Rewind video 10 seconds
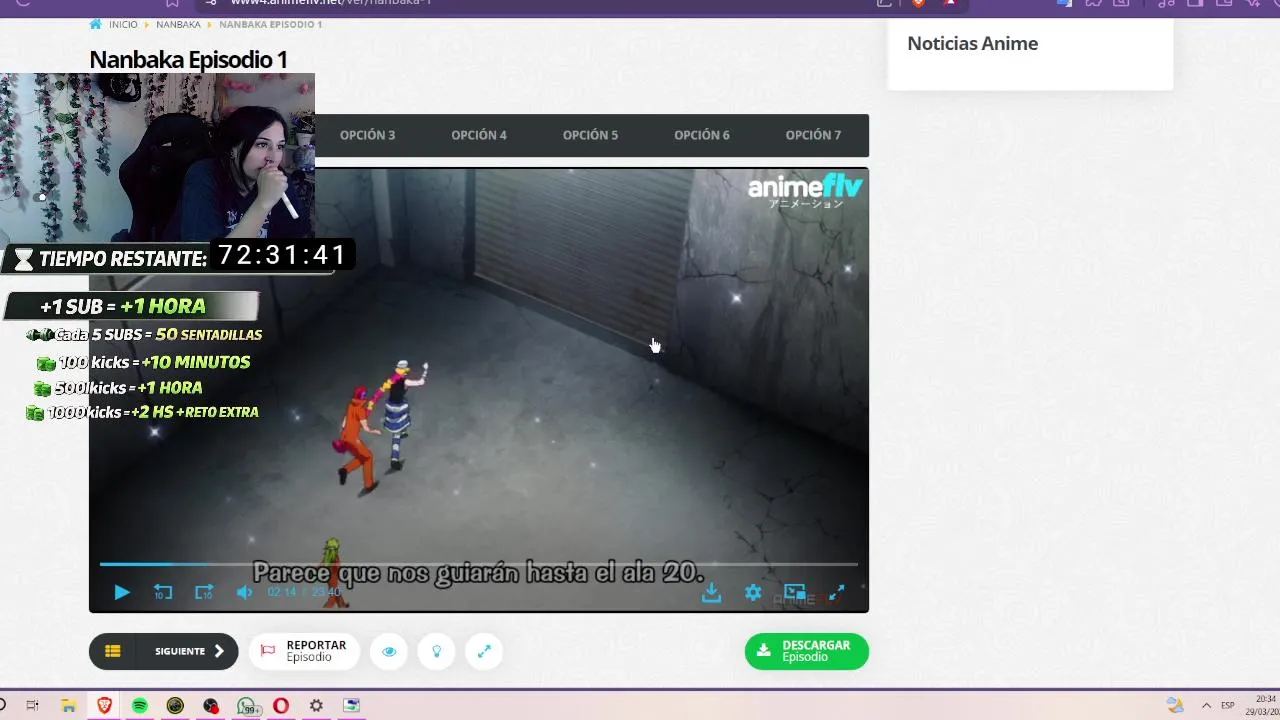This screenshot has height=720, width=1280. coord(162,592)
